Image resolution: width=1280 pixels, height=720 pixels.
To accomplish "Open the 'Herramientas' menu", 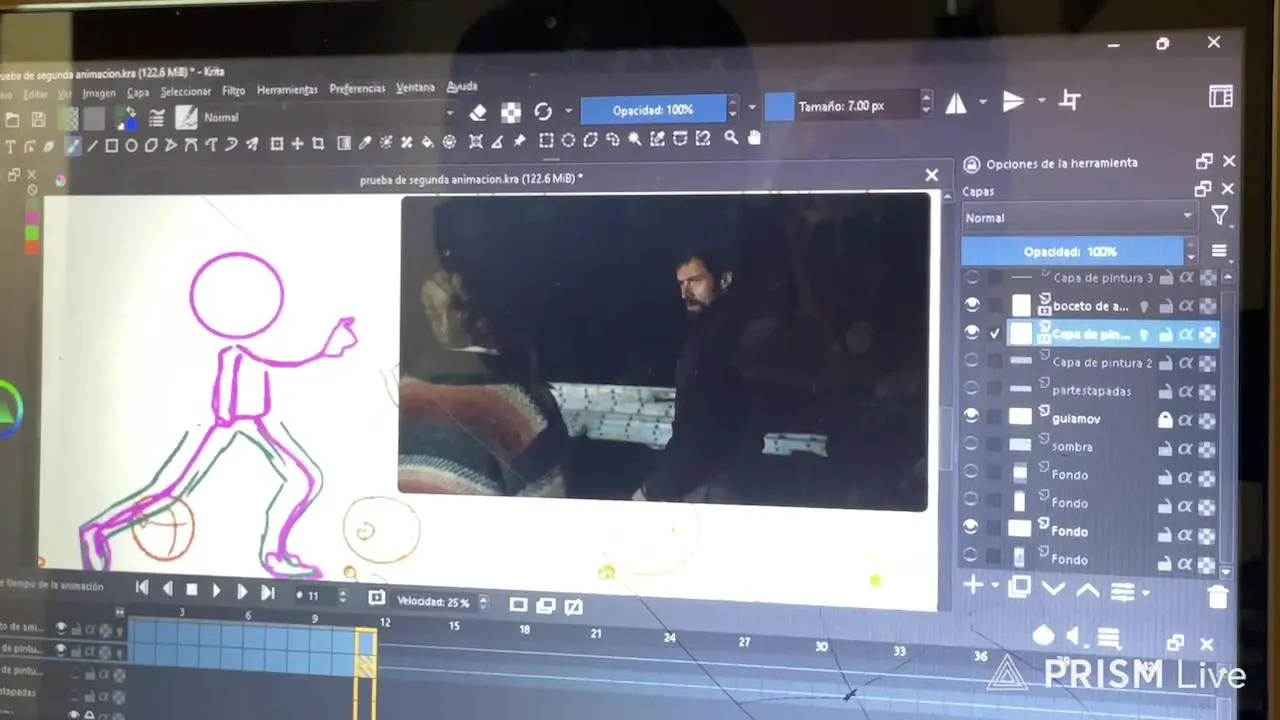I will (x=287, y=89).
